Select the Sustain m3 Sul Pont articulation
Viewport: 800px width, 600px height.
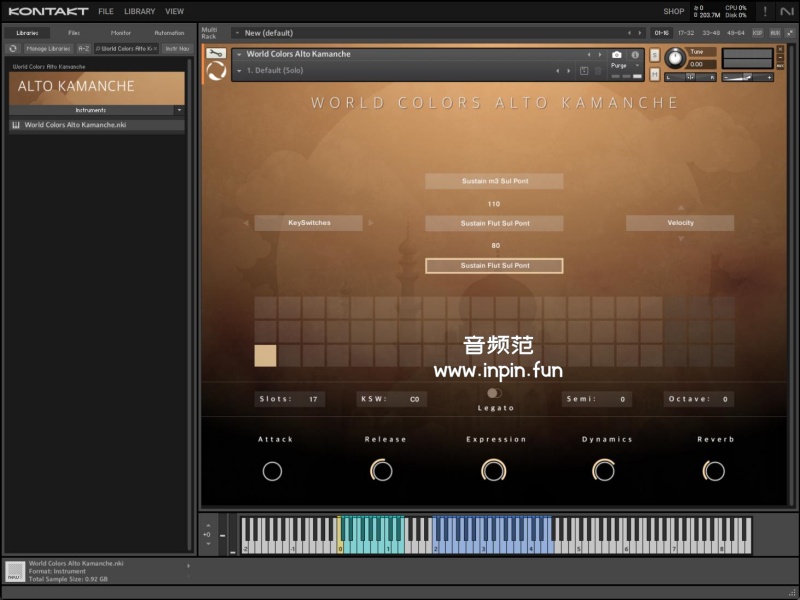click(494, 181)
